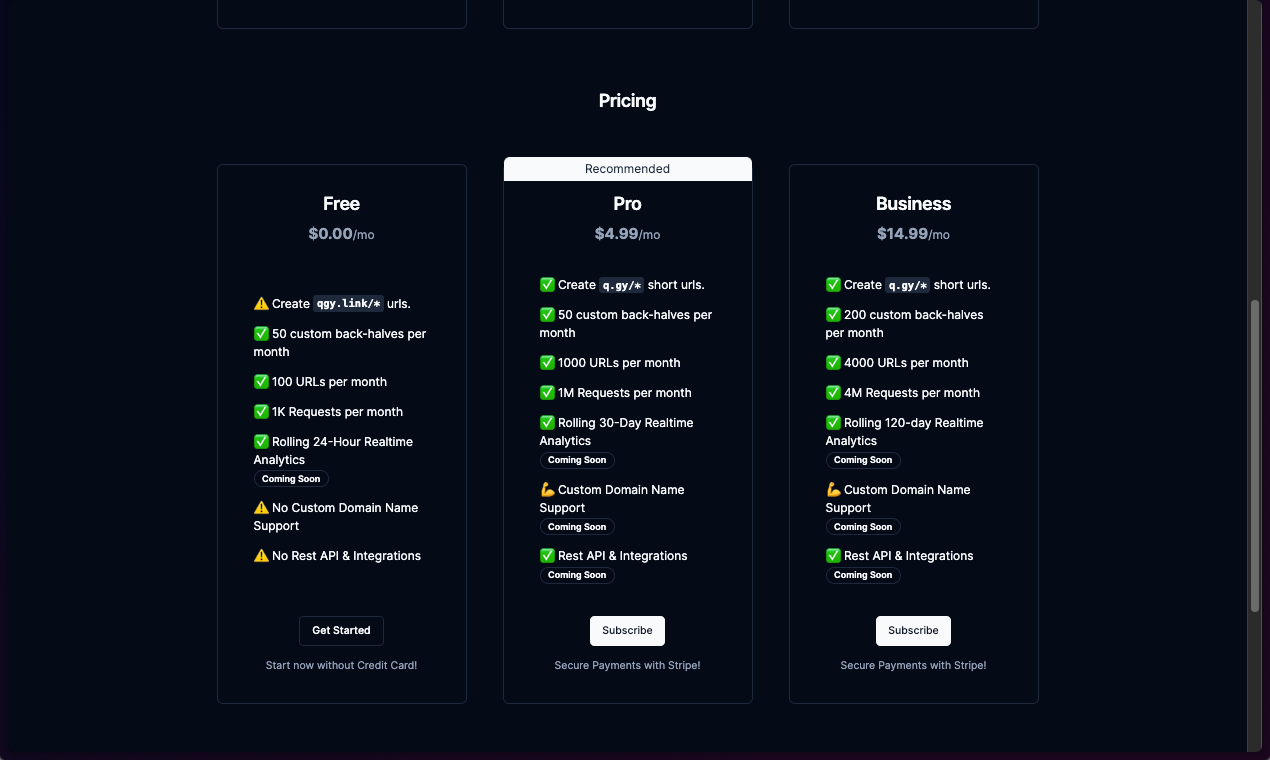Click the q.gy/* code tag in Pro plan

point(621,285)
